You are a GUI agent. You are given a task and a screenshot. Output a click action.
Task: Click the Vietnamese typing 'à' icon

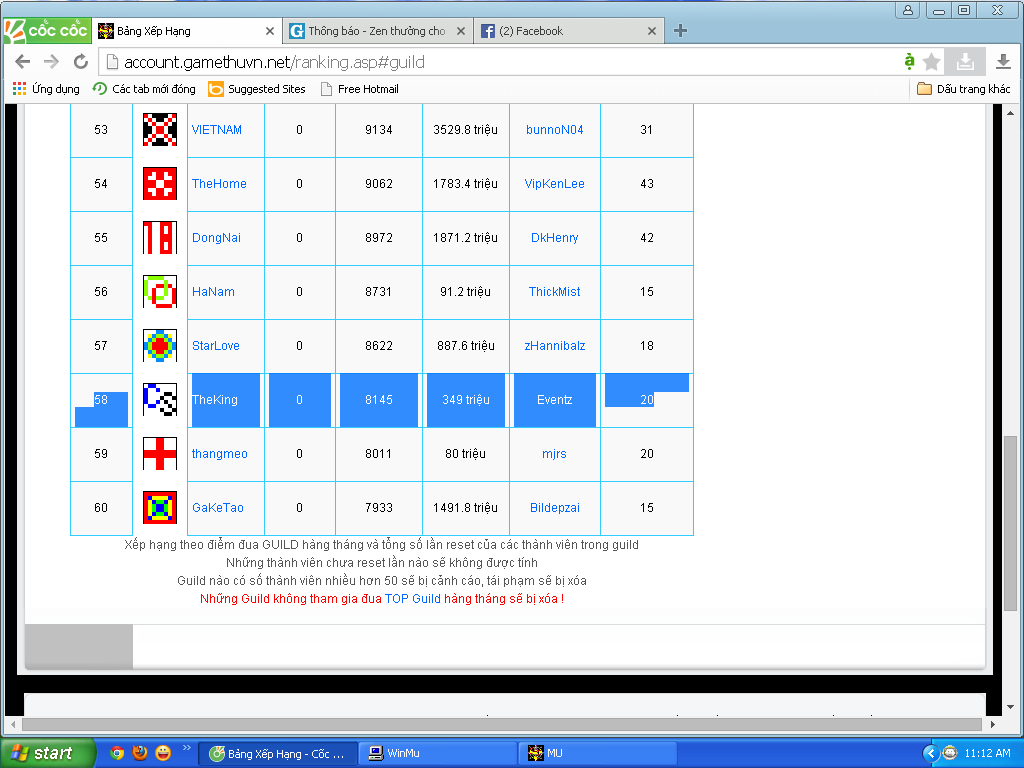909,62
